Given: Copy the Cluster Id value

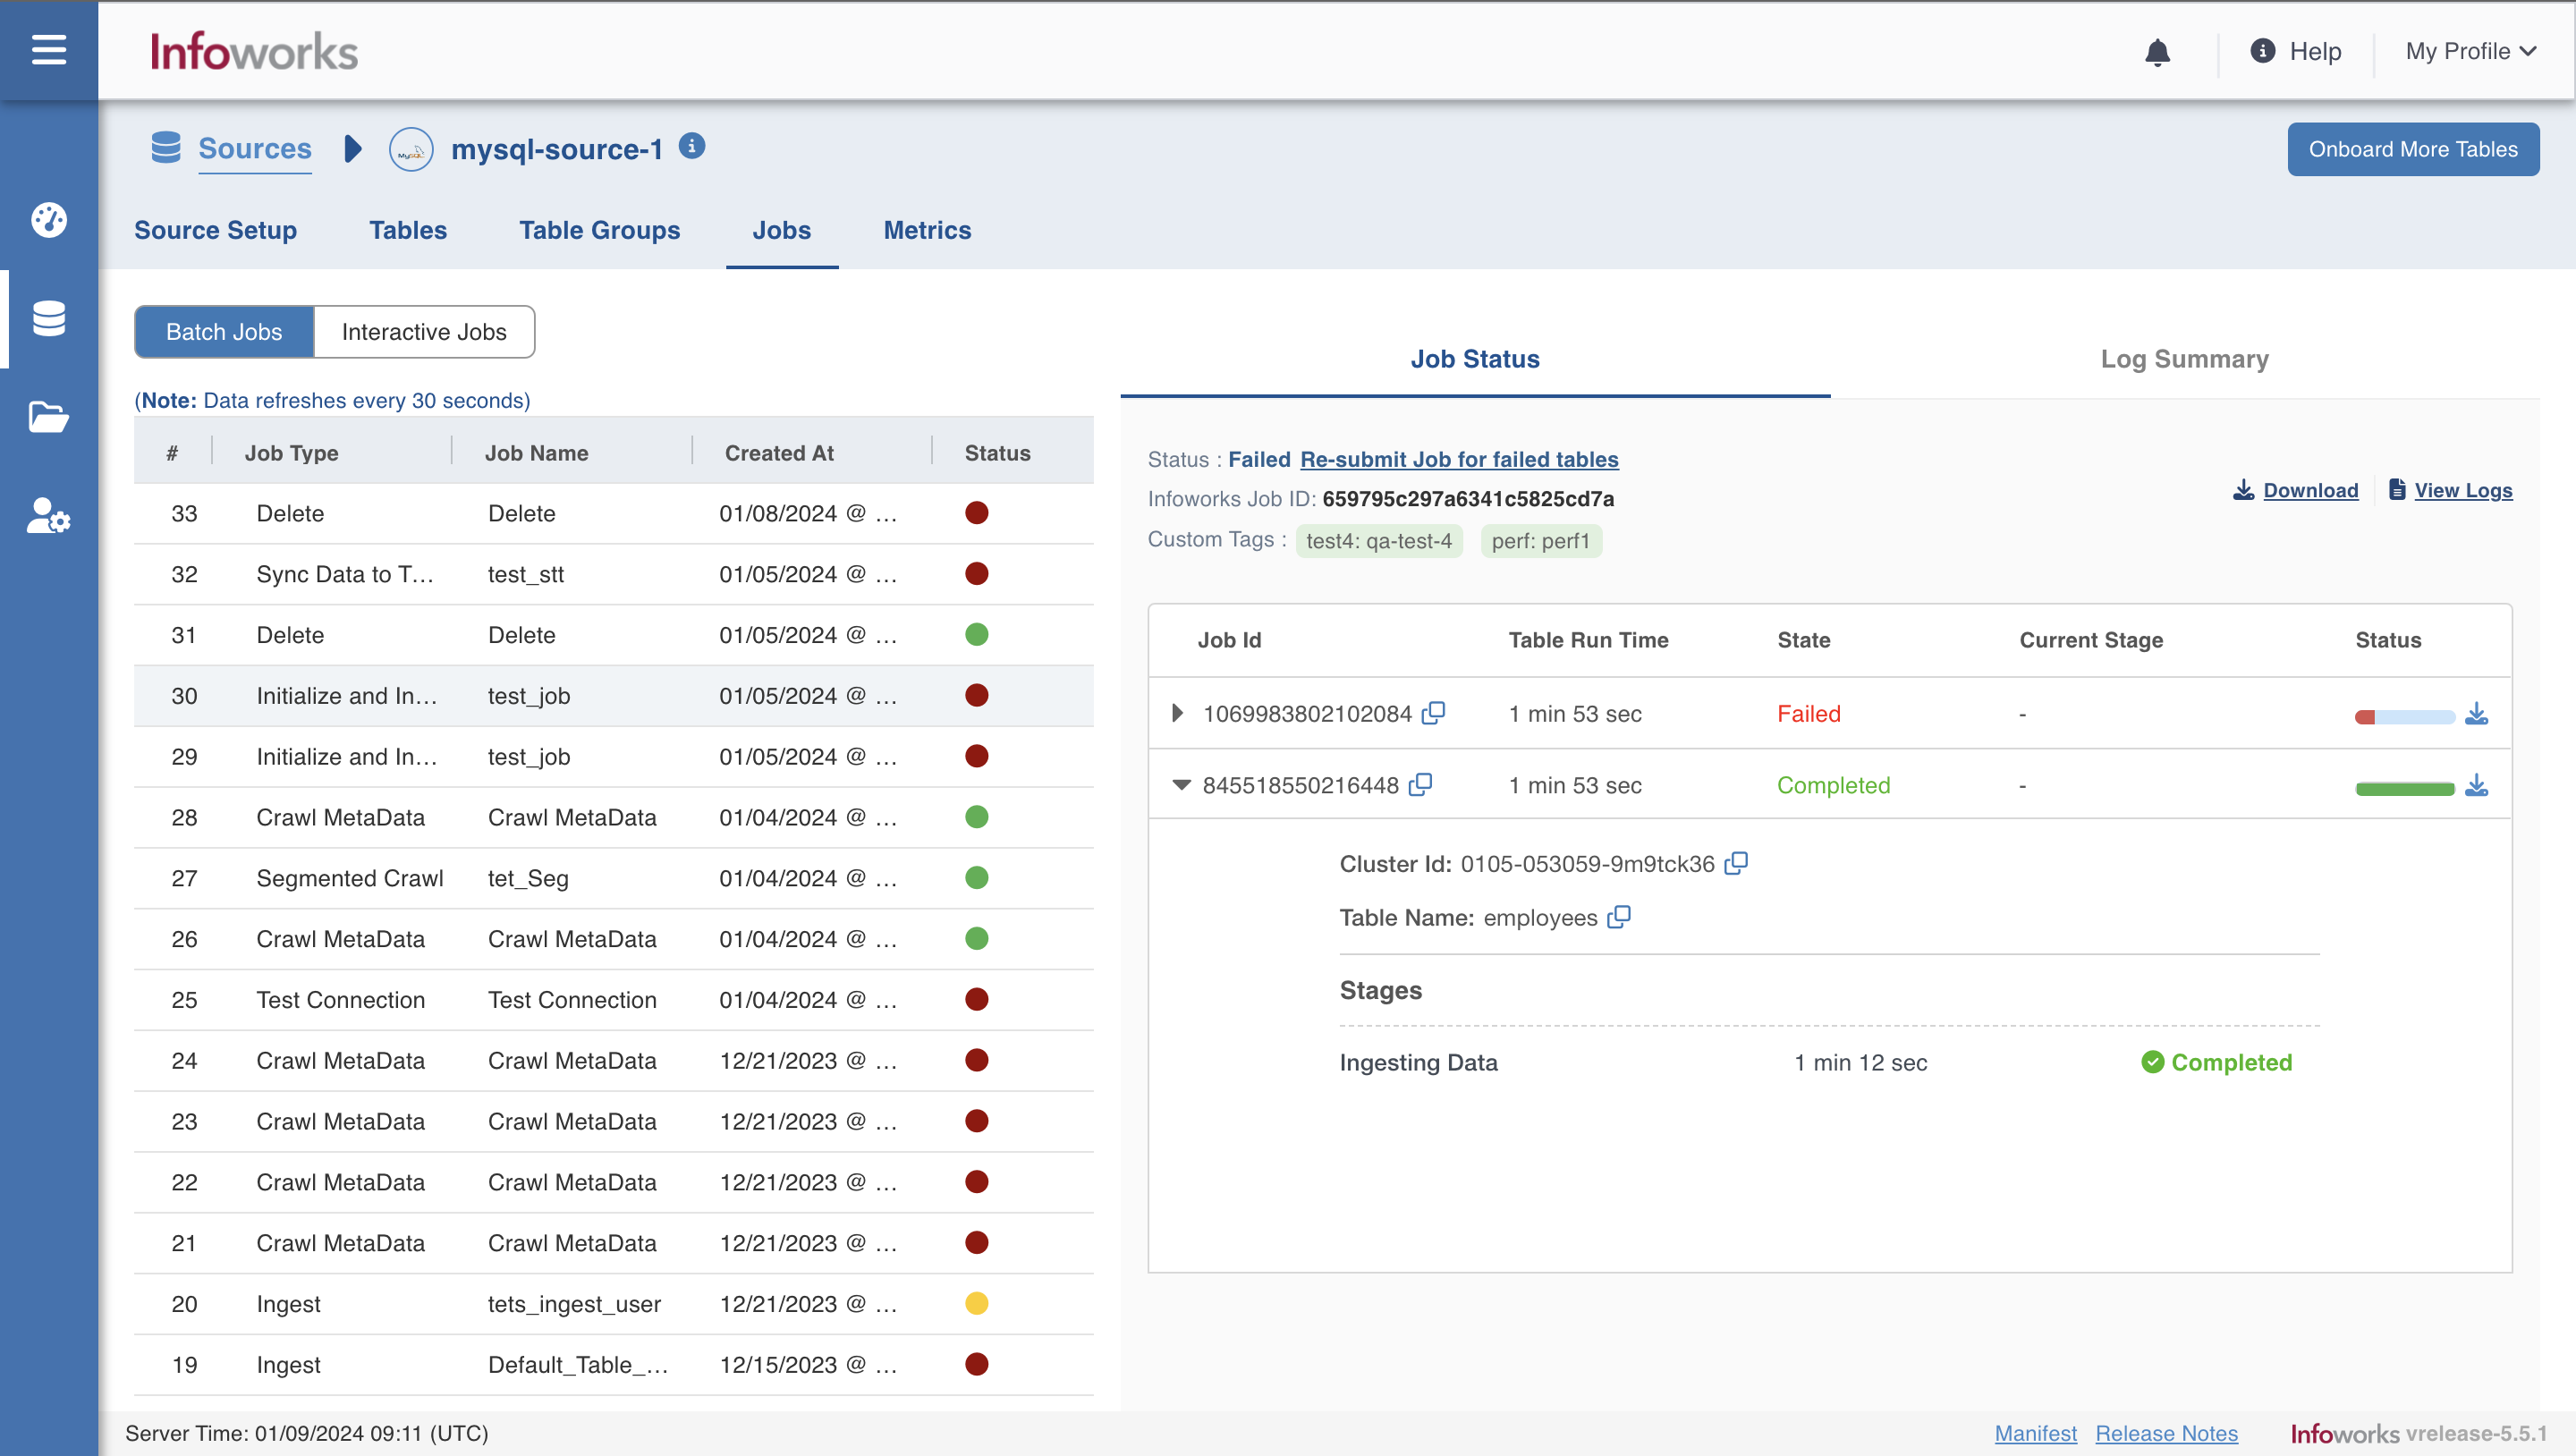Looking at the screenshot, I should pyautogui.click(x=1736, y=862).
